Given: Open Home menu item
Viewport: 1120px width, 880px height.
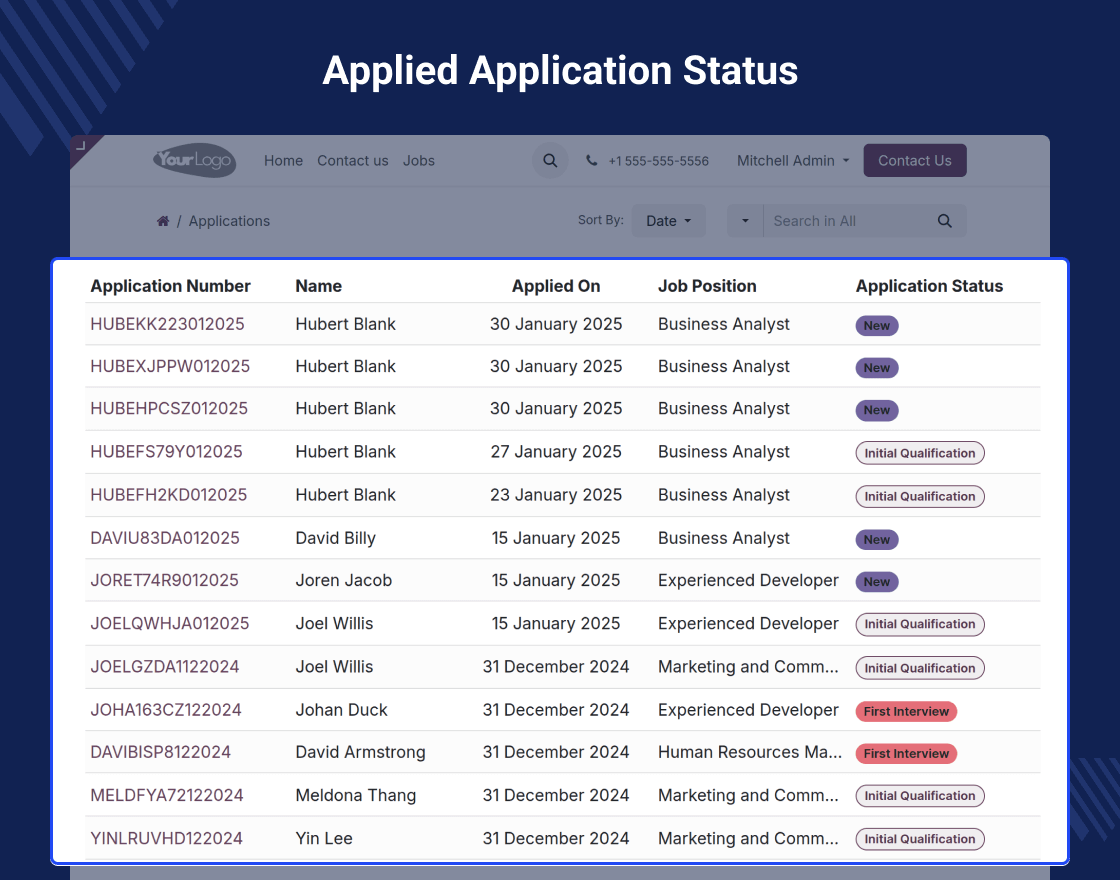Looking at the screenshot, I should click(x=283, y=161).
